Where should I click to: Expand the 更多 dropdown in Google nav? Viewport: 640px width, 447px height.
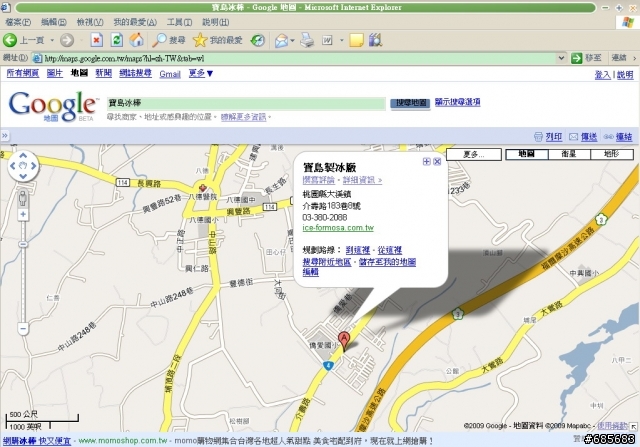point(201,73)
